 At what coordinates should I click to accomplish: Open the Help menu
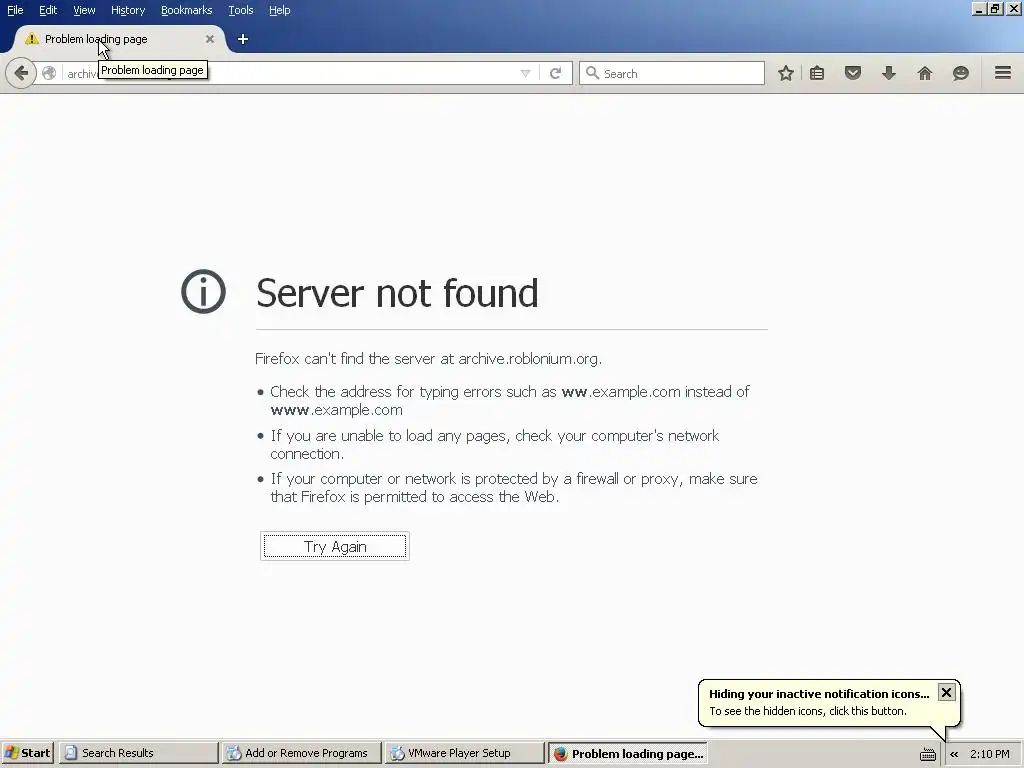tap(280, 10)
